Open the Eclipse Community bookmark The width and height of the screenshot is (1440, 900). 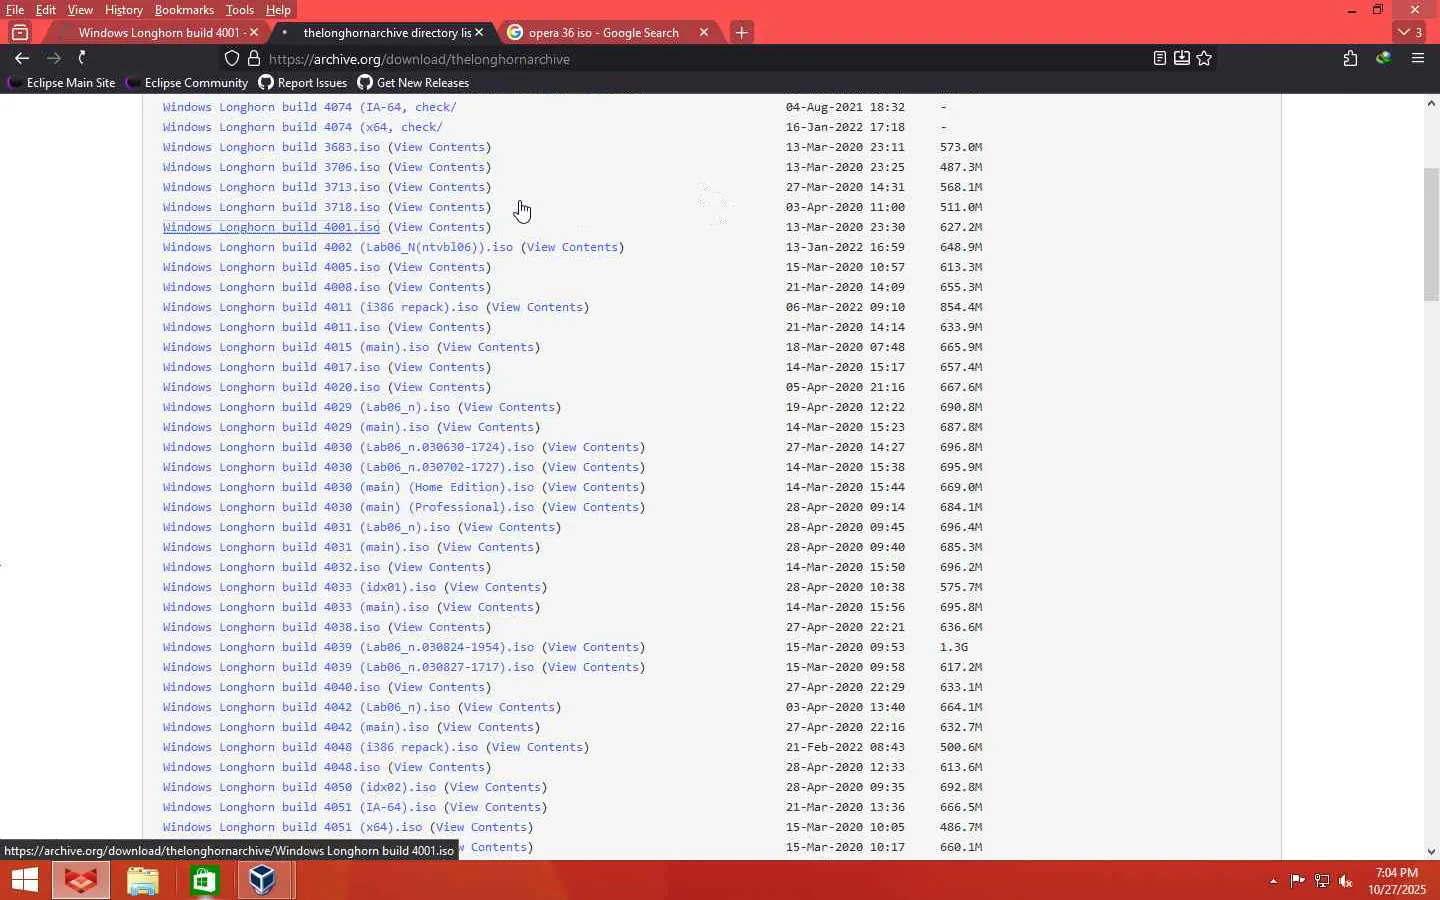tap(186, 83)
